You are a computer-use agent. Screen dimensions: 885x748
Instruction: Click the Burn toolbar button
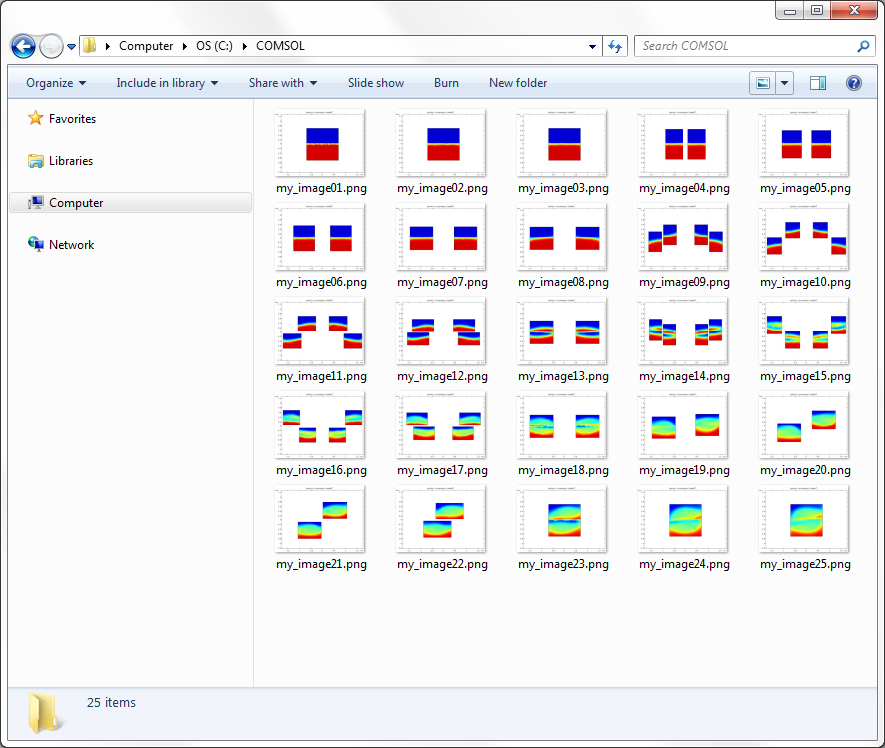pos(446,83)
